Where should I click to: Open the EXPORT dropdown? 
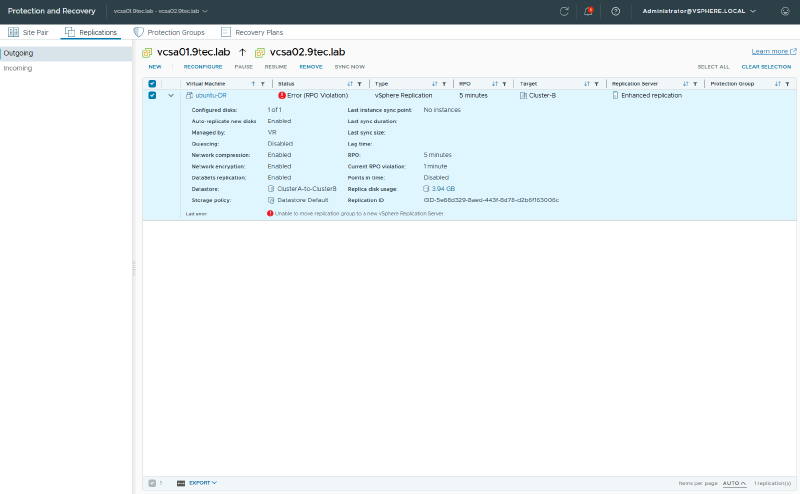tap(203, 483)
